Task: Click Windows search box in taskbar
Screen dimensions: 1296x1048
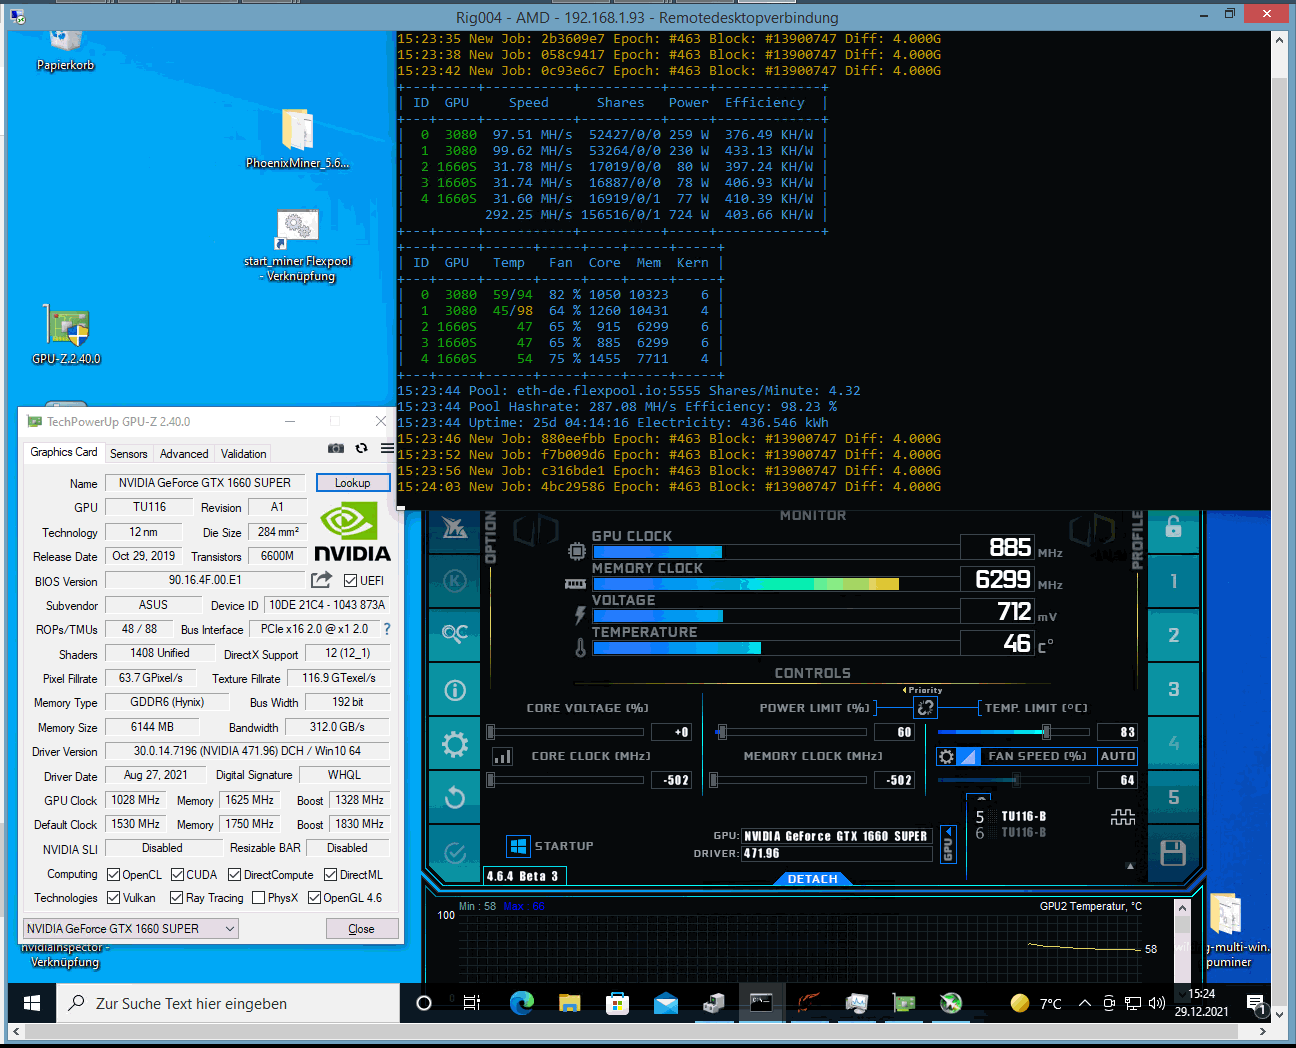Action: [227, 1003]
